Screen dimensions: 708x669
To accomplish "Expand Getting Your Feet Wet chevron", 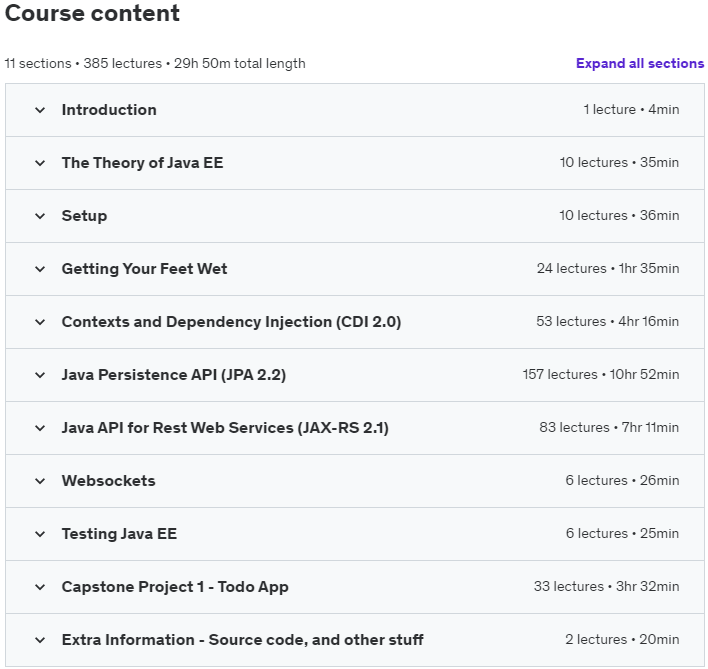I will point(40,269).
